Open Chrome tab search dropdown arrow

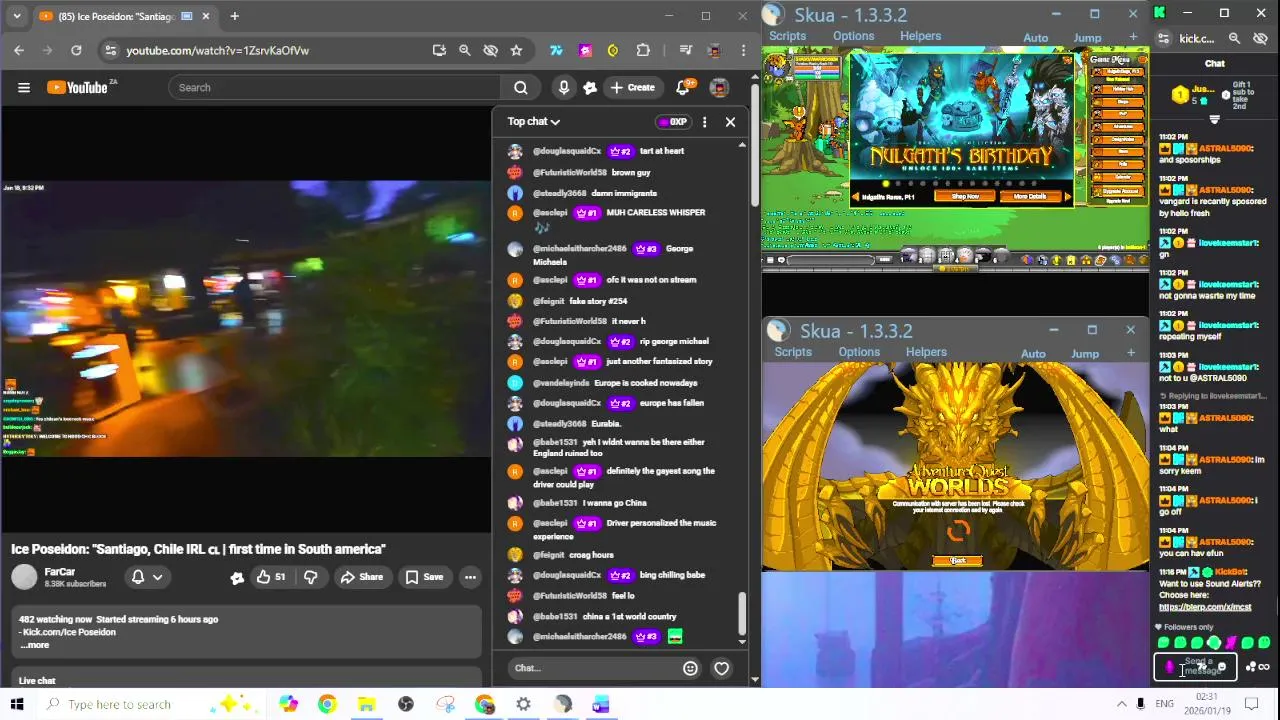click(17, 16)
